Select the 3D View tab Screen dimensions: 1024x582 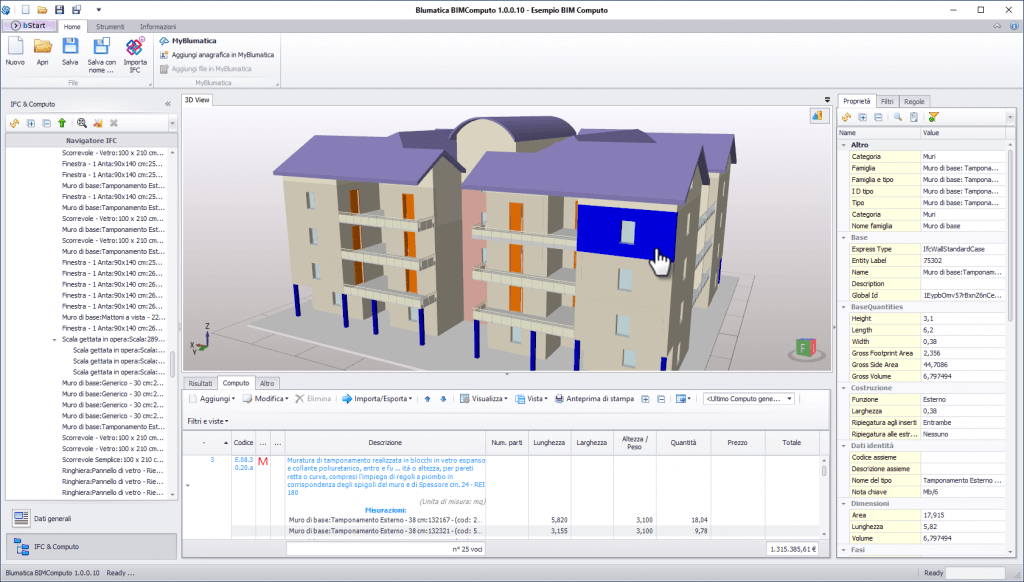(197, 100)
